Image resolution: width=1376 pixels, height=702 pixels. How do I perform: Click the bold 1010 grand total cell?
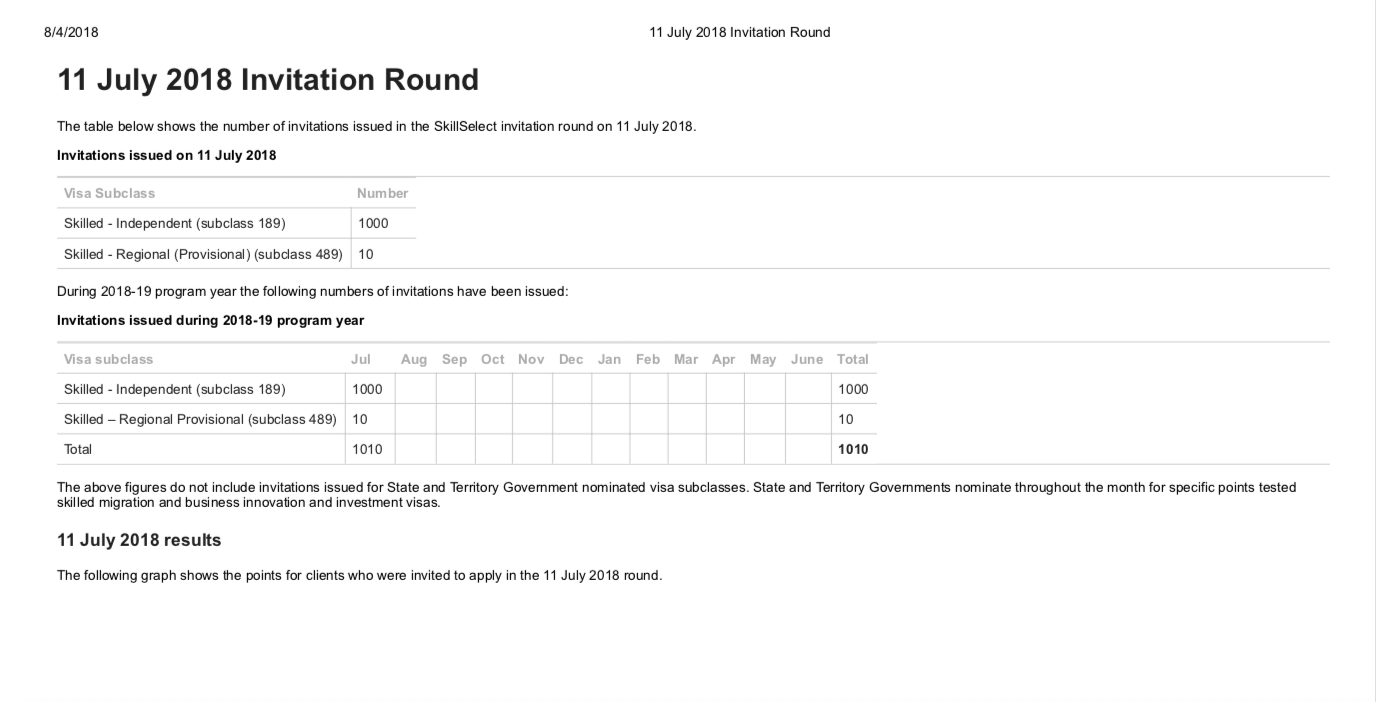(x=853, y=449)
